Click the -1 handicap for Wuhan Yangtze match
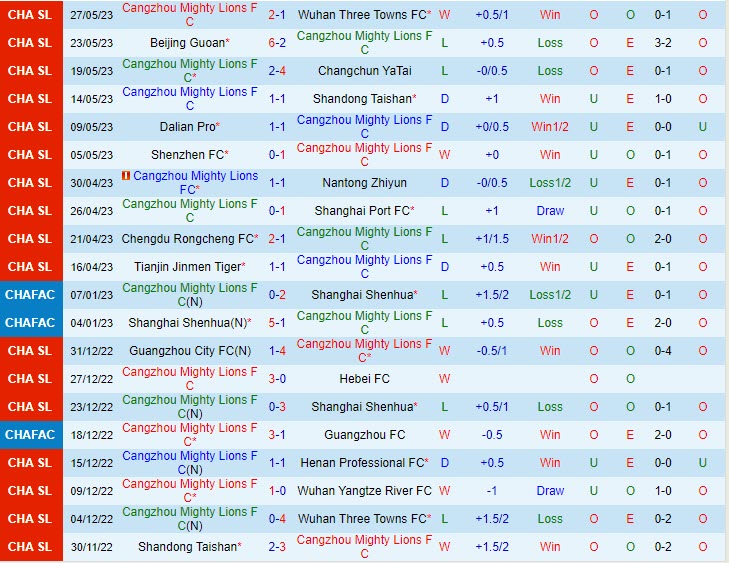Screen dimensions: 729x563 492,490
